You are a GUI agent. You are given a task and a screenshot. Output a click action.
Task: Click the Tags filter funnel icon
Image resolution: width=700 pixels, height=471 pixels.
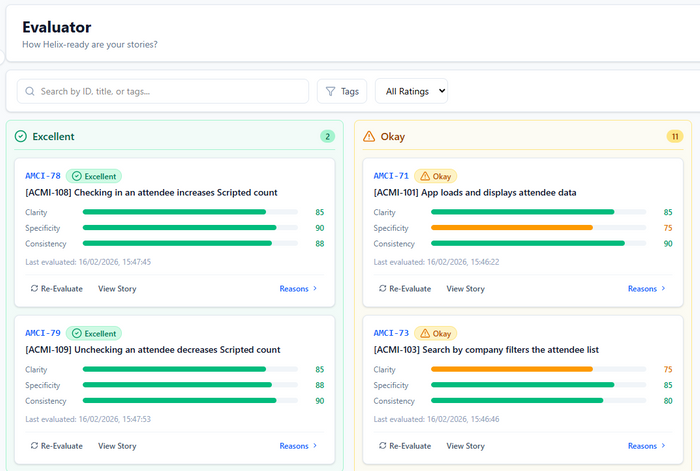pyautogui.click(x=331, y=92)
